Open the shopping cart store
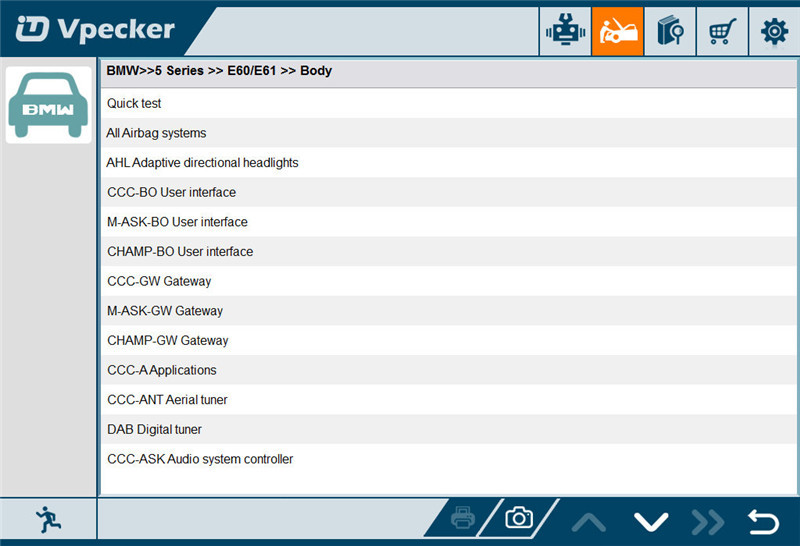 pyautogui.click(x=721, y=31)
